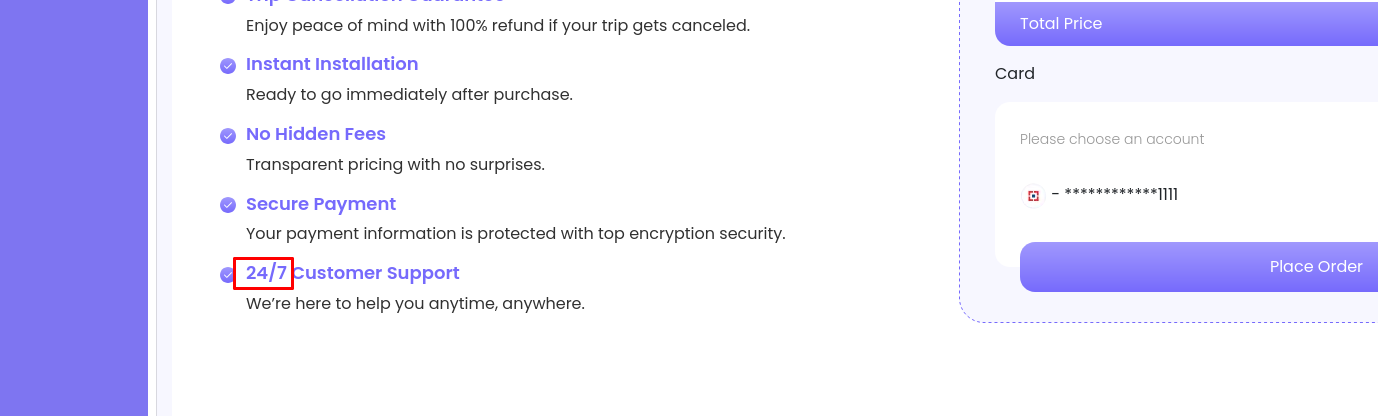Screen dimensions: 1378x416
Task: Click 'Transparent pricing with no surprises' text
Action: pyautogui.click(x=395, y=165)
